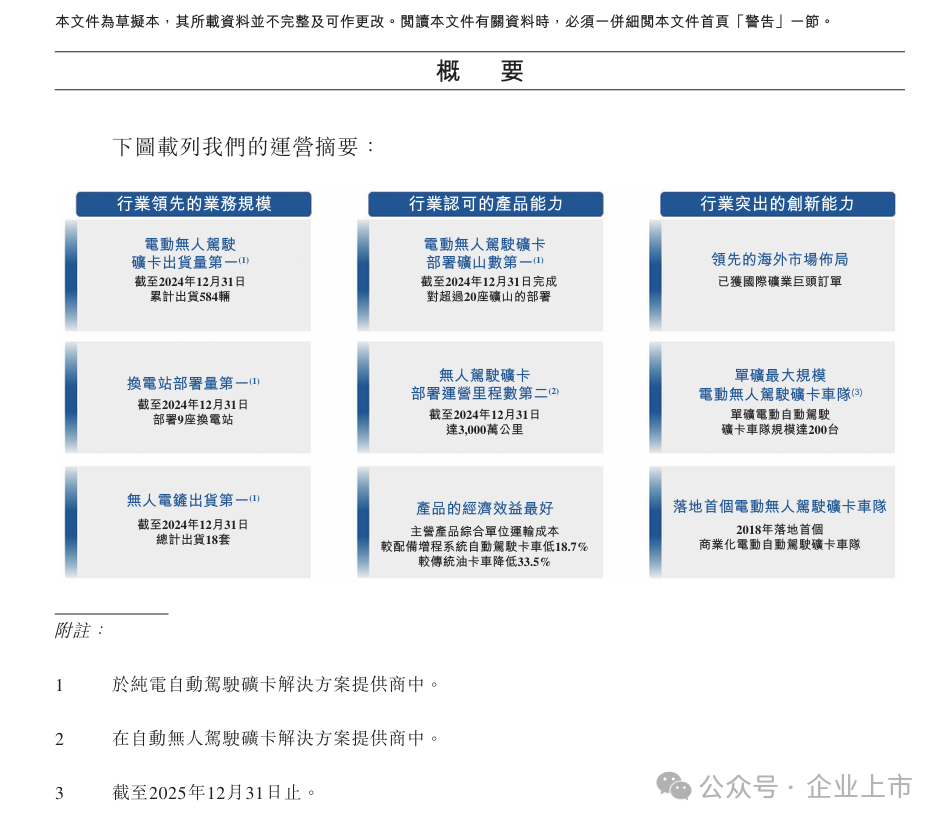Click the header 行業突出的創新能力
Image resolution: width=943 pixels, height=825 pixels.
777,204
